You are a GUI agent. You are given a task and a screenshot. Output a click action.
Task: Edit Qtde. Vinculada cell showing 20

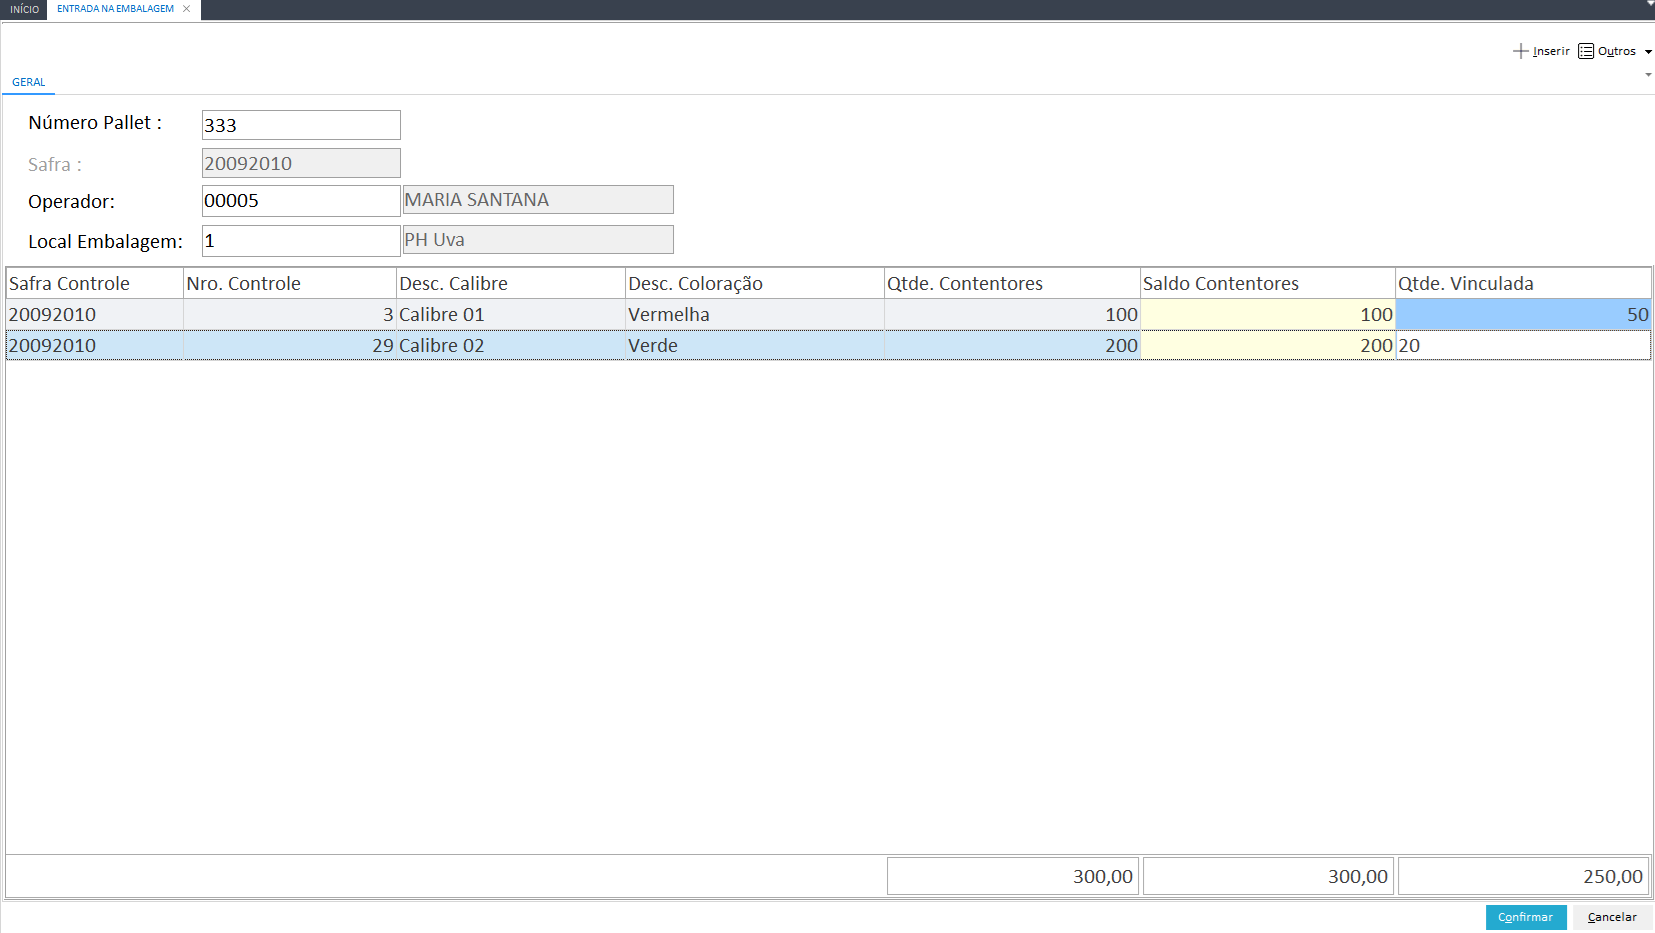click(1523, 346)
